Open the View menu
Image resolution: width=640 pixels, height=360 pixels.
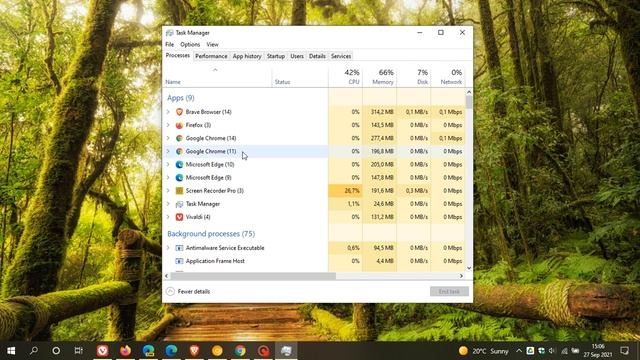[212, 44]
